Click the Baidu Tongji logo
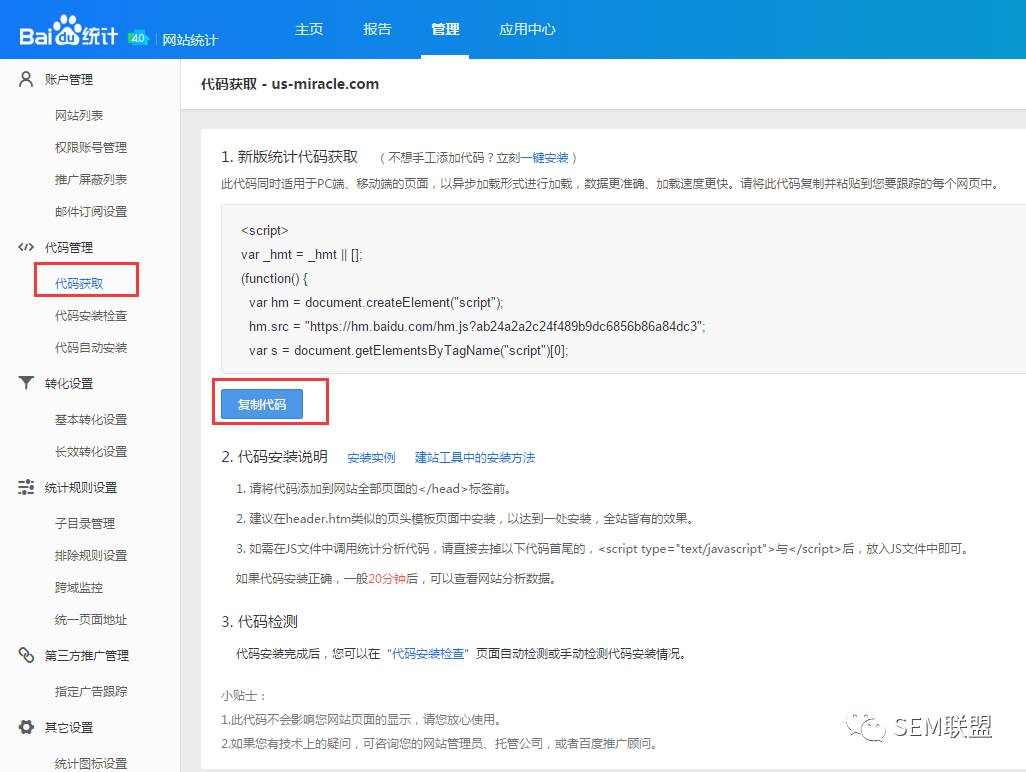Image resolution: width=1026 pixels, height=772 pixels. tap(68, 31)
